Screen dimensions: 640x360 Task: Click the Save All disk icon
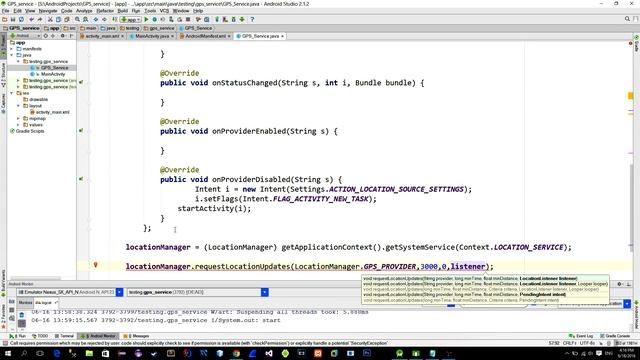coord(13,19)
